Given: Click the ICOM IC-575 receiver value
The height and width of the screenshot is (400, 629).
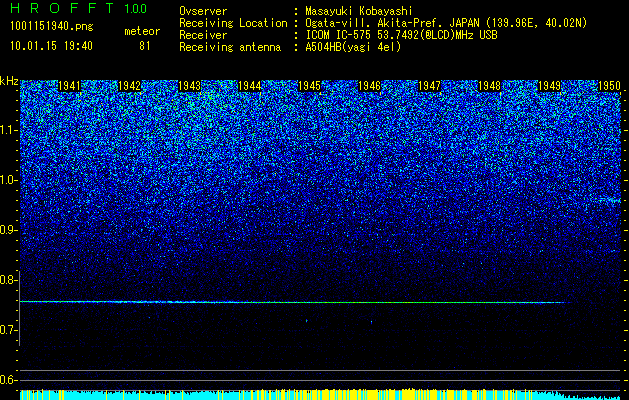Looking at the screenshot, I should point(401,35).
